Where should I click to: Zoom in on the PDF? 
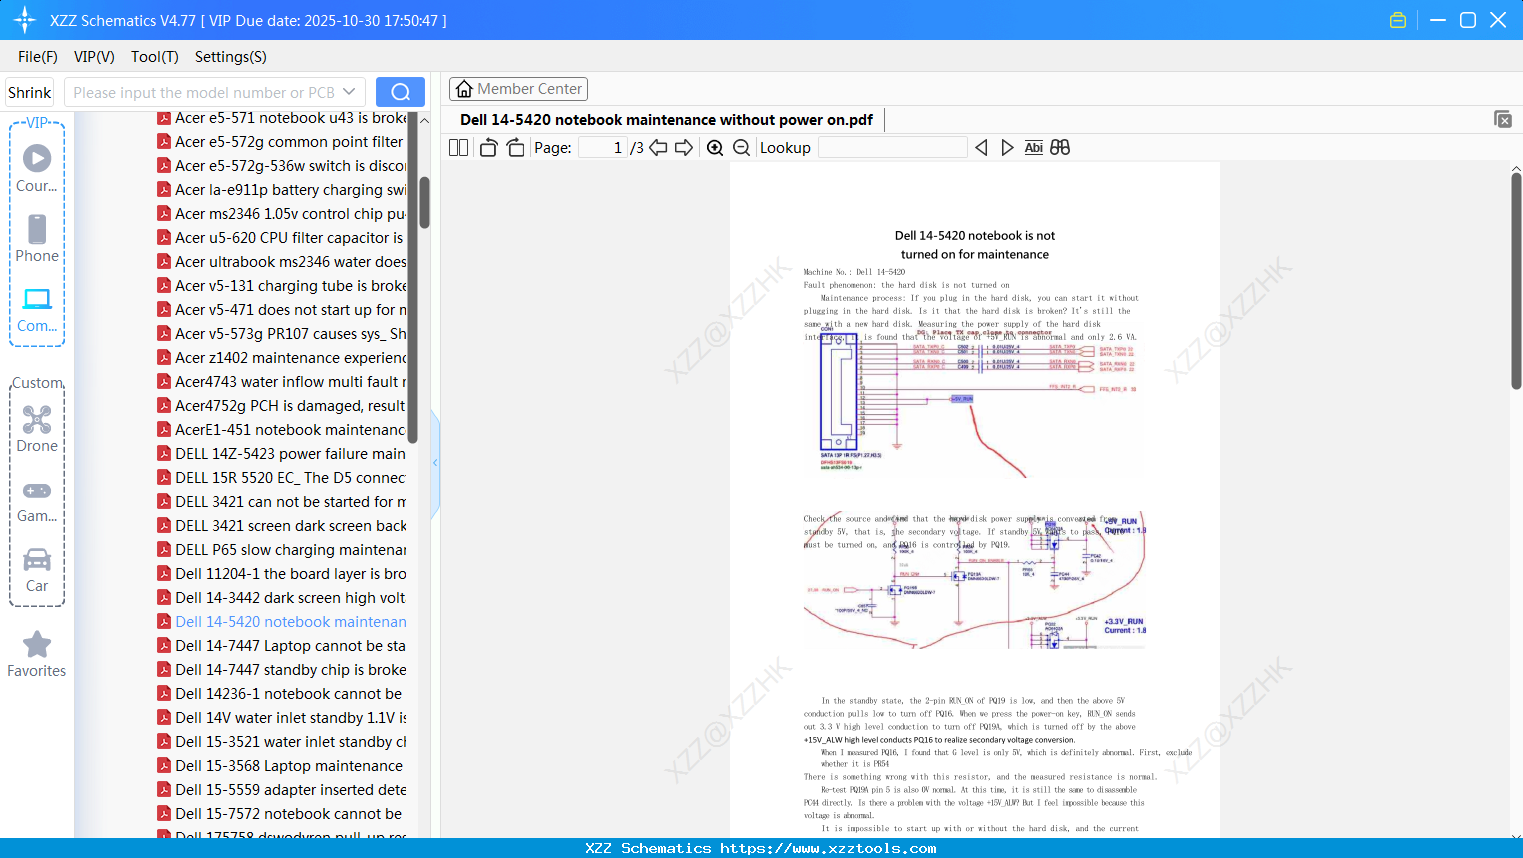pyautogui.click(x=715, y=148)
